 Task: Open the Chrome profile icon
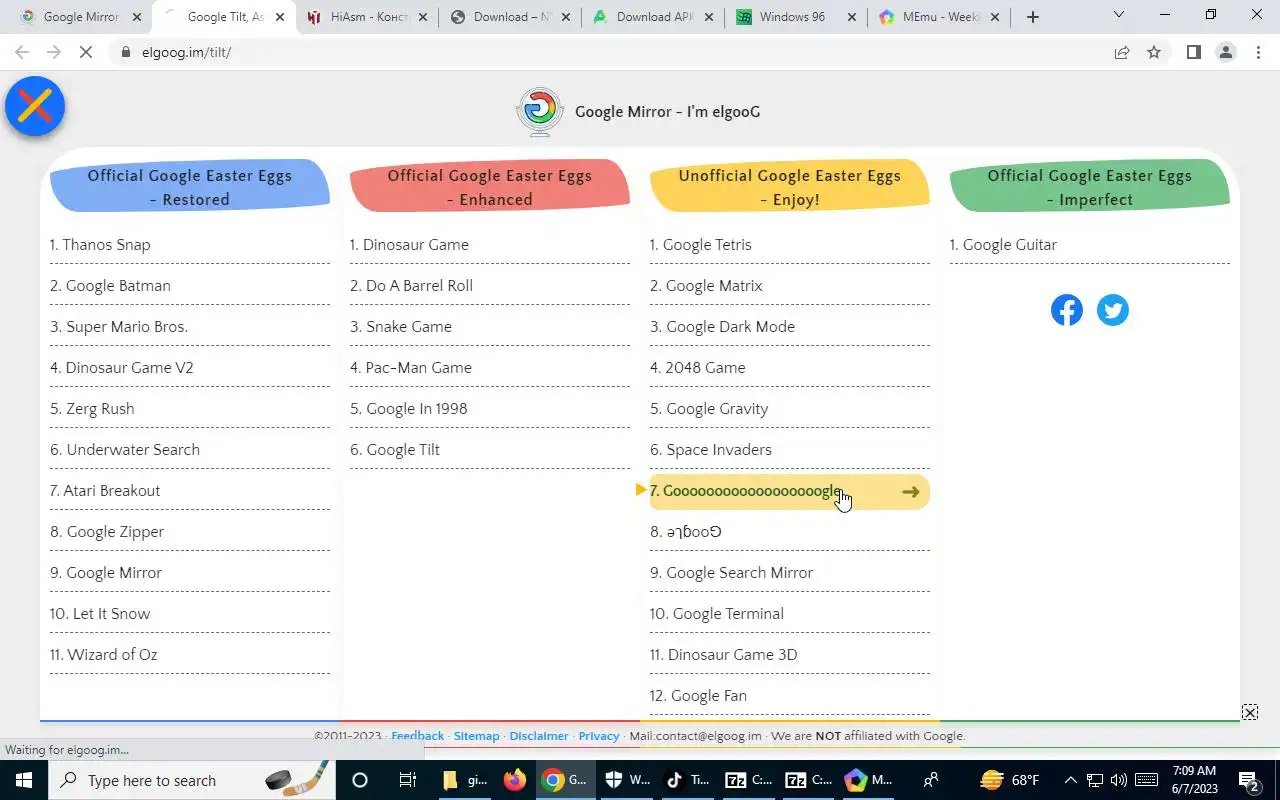[1226, 52]
